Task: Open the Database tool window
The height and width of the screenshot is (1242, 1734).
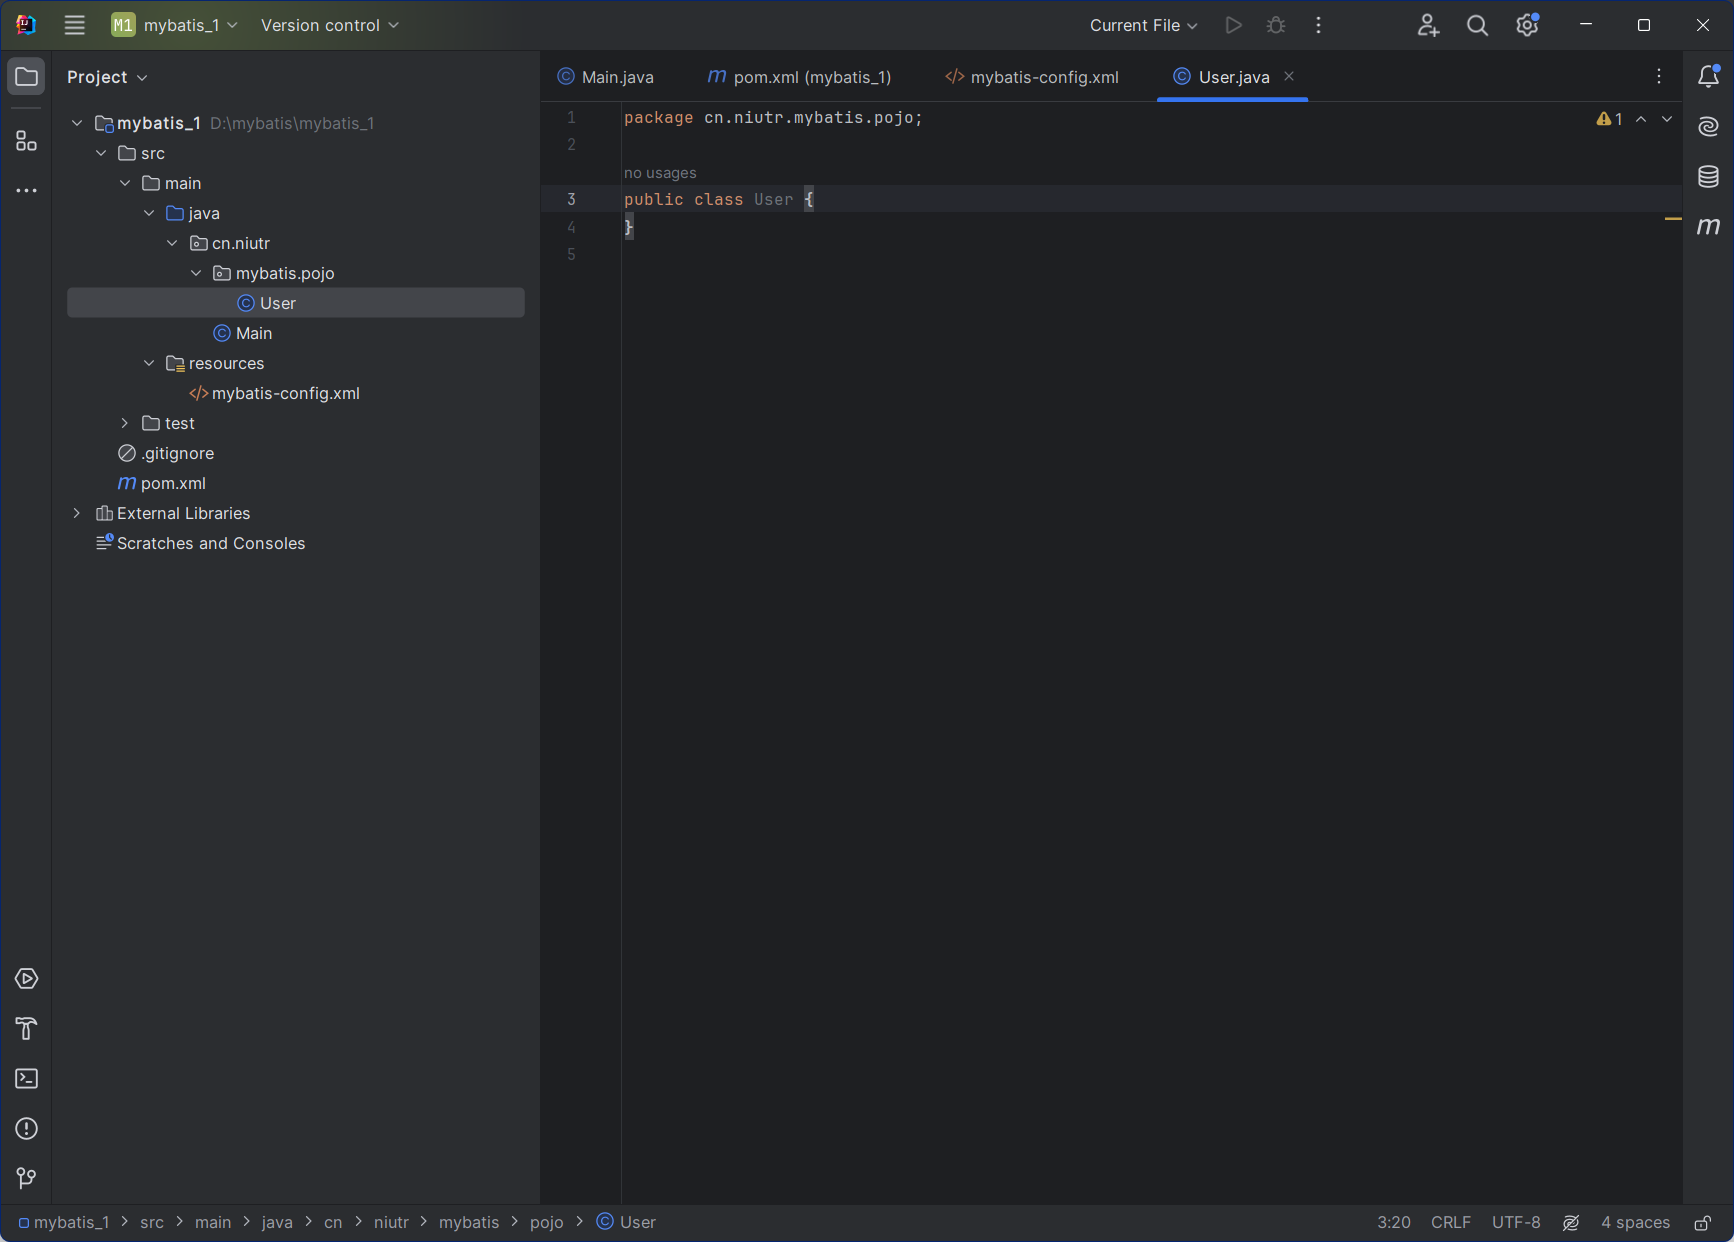Action: [1708, 177]
